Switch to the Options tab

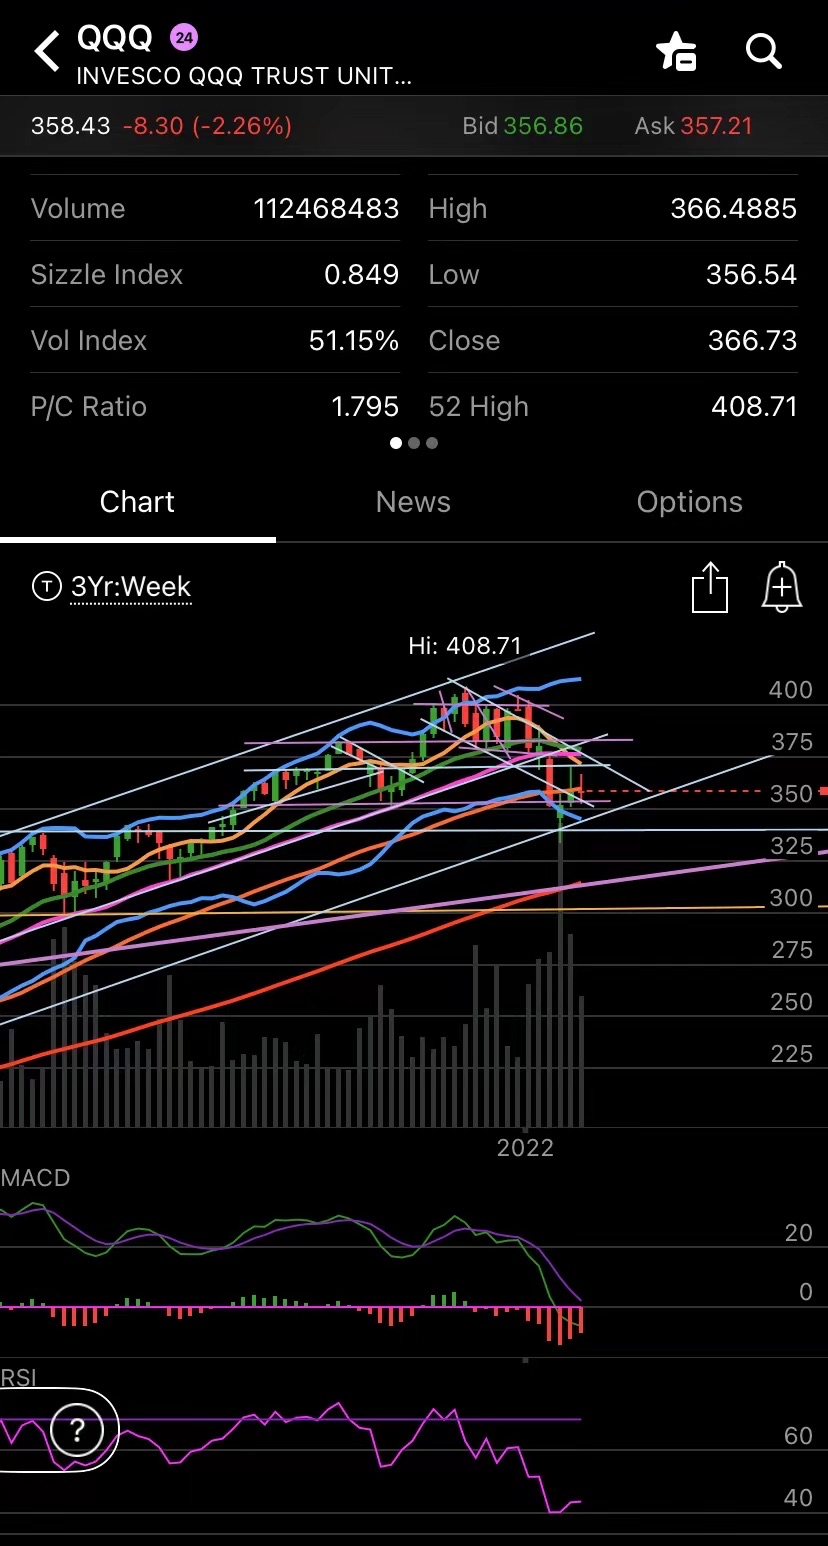(x=690, y=502)
